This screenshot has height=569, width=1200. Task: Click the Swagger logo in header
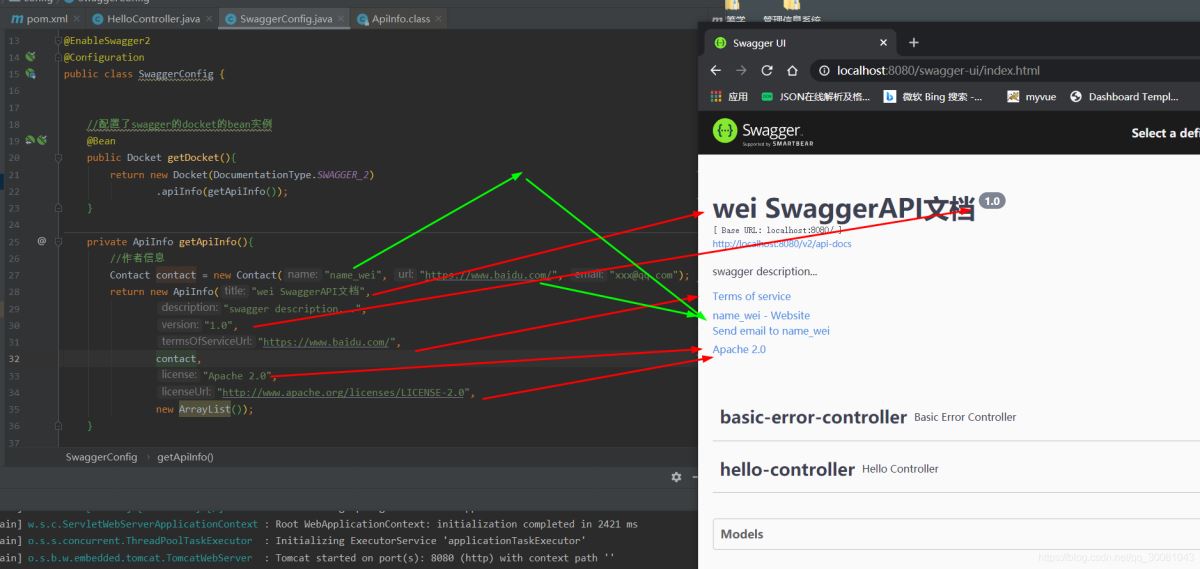[x=757, y=132]
